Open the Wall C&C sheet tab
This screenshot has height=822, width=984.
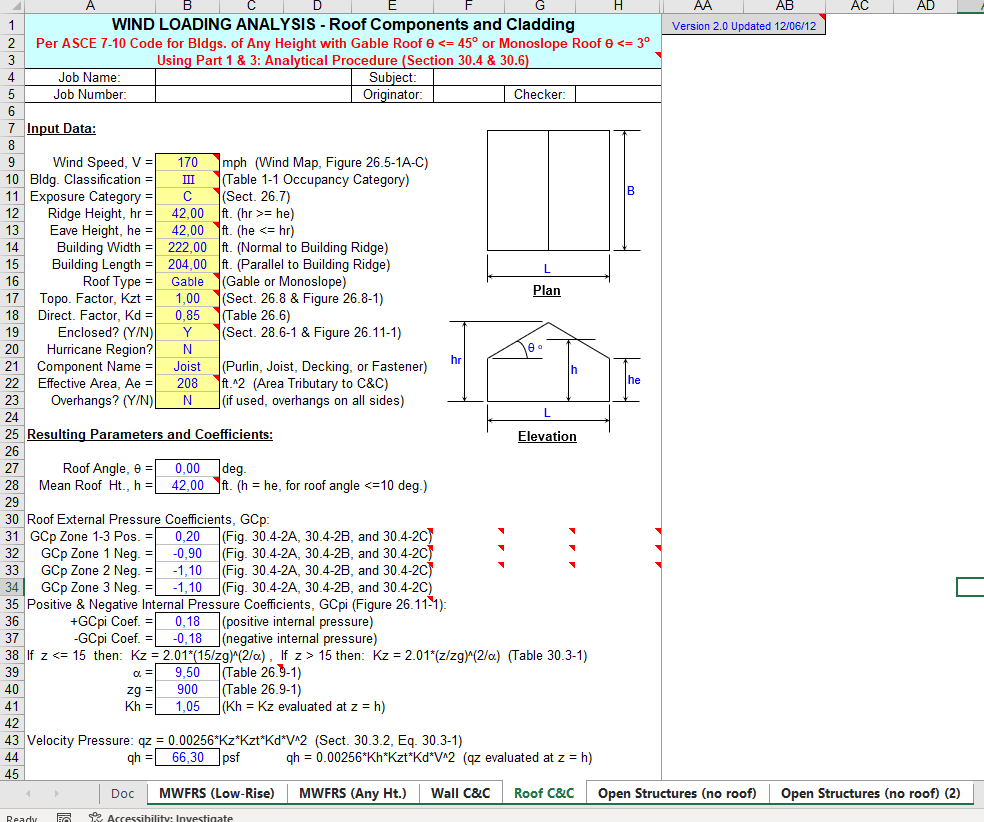click(x=460, y=793)
